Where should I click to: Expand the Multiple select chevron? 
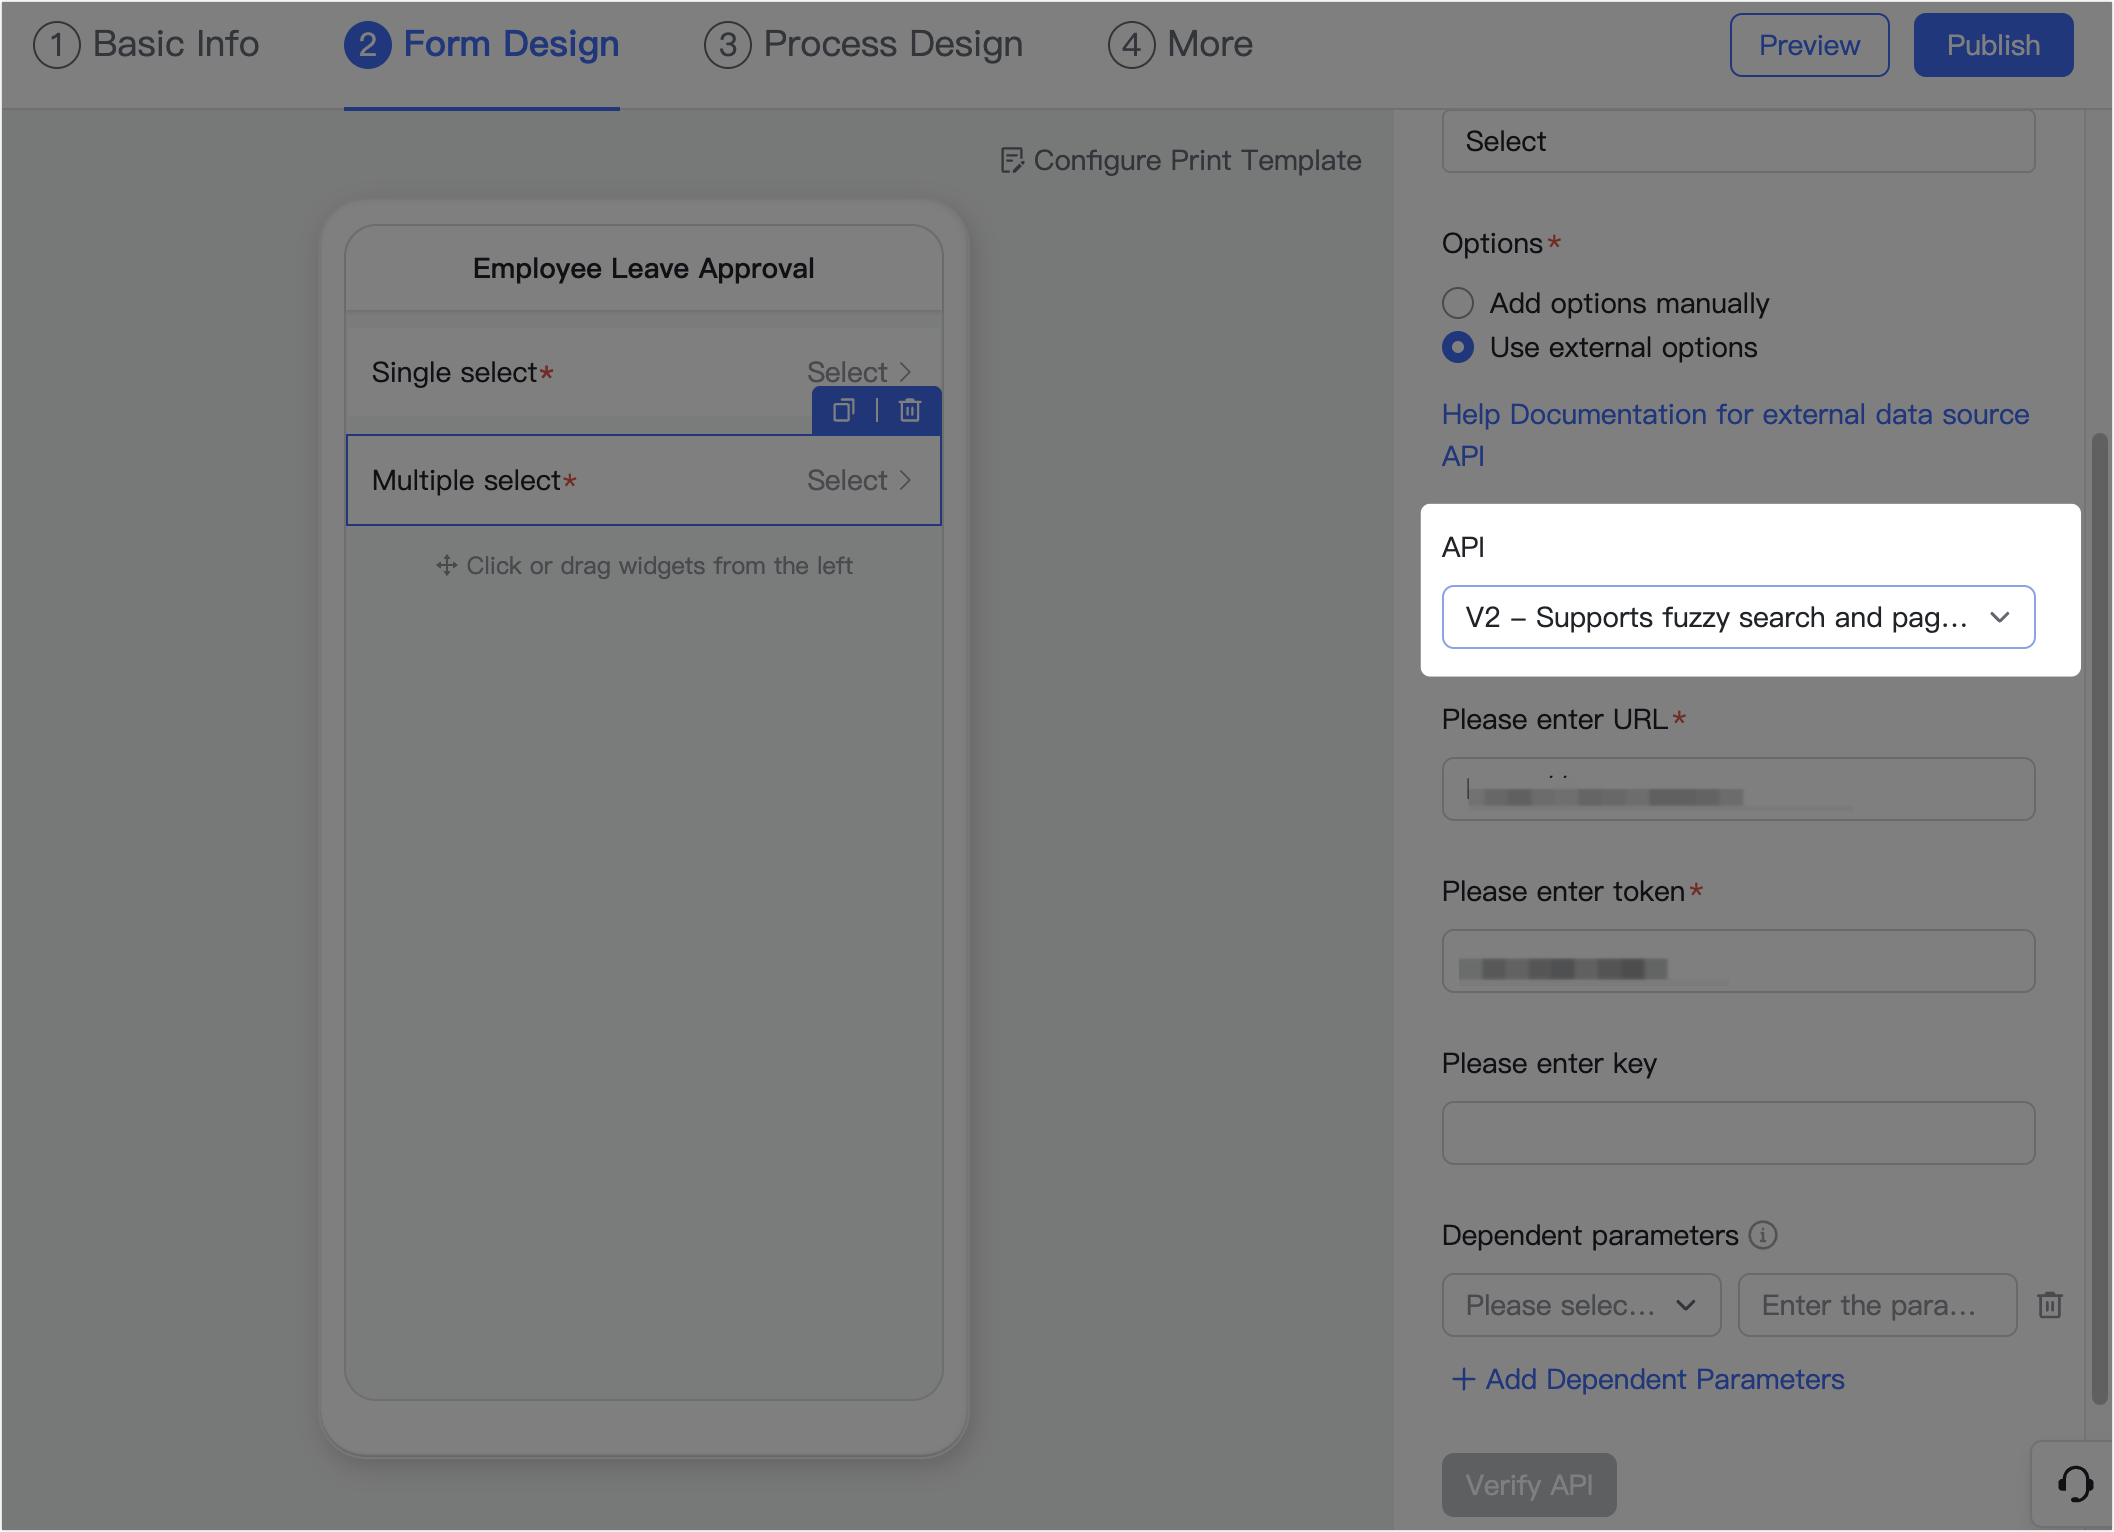coord(905,480)
